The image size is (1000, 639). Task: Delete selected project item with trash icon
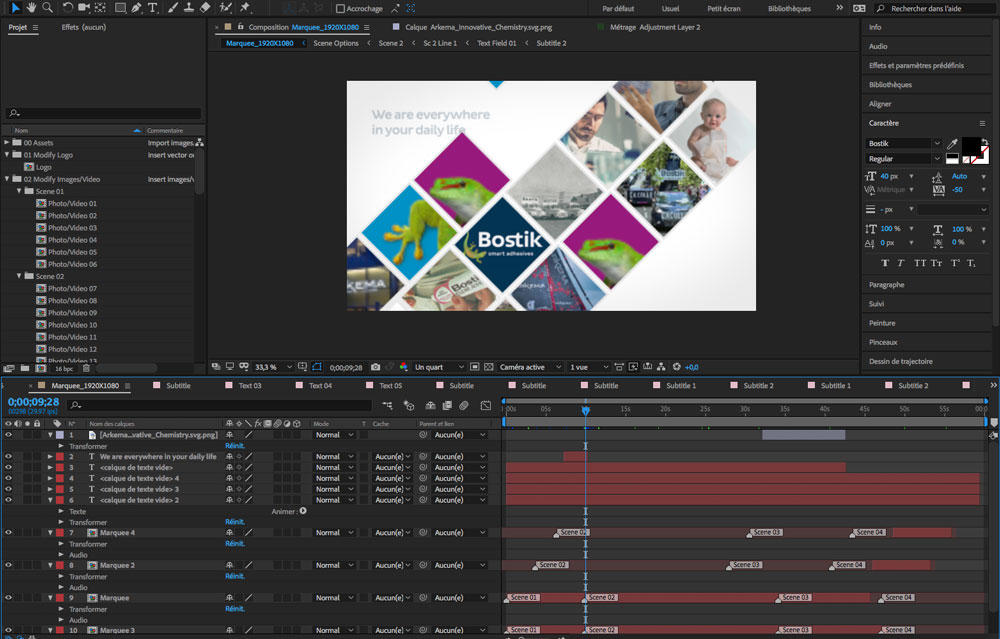(x=86, y=368)
